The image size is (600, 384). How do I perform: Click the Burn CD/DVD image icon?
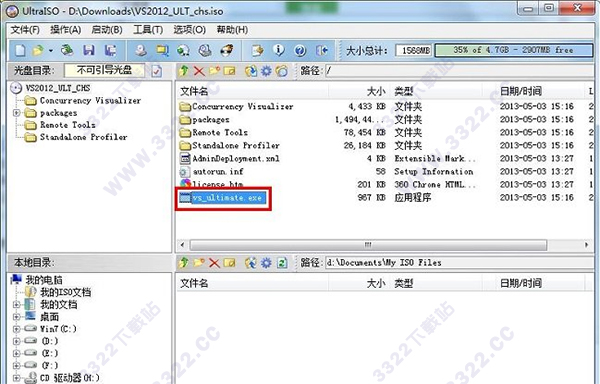click(227, 50)
